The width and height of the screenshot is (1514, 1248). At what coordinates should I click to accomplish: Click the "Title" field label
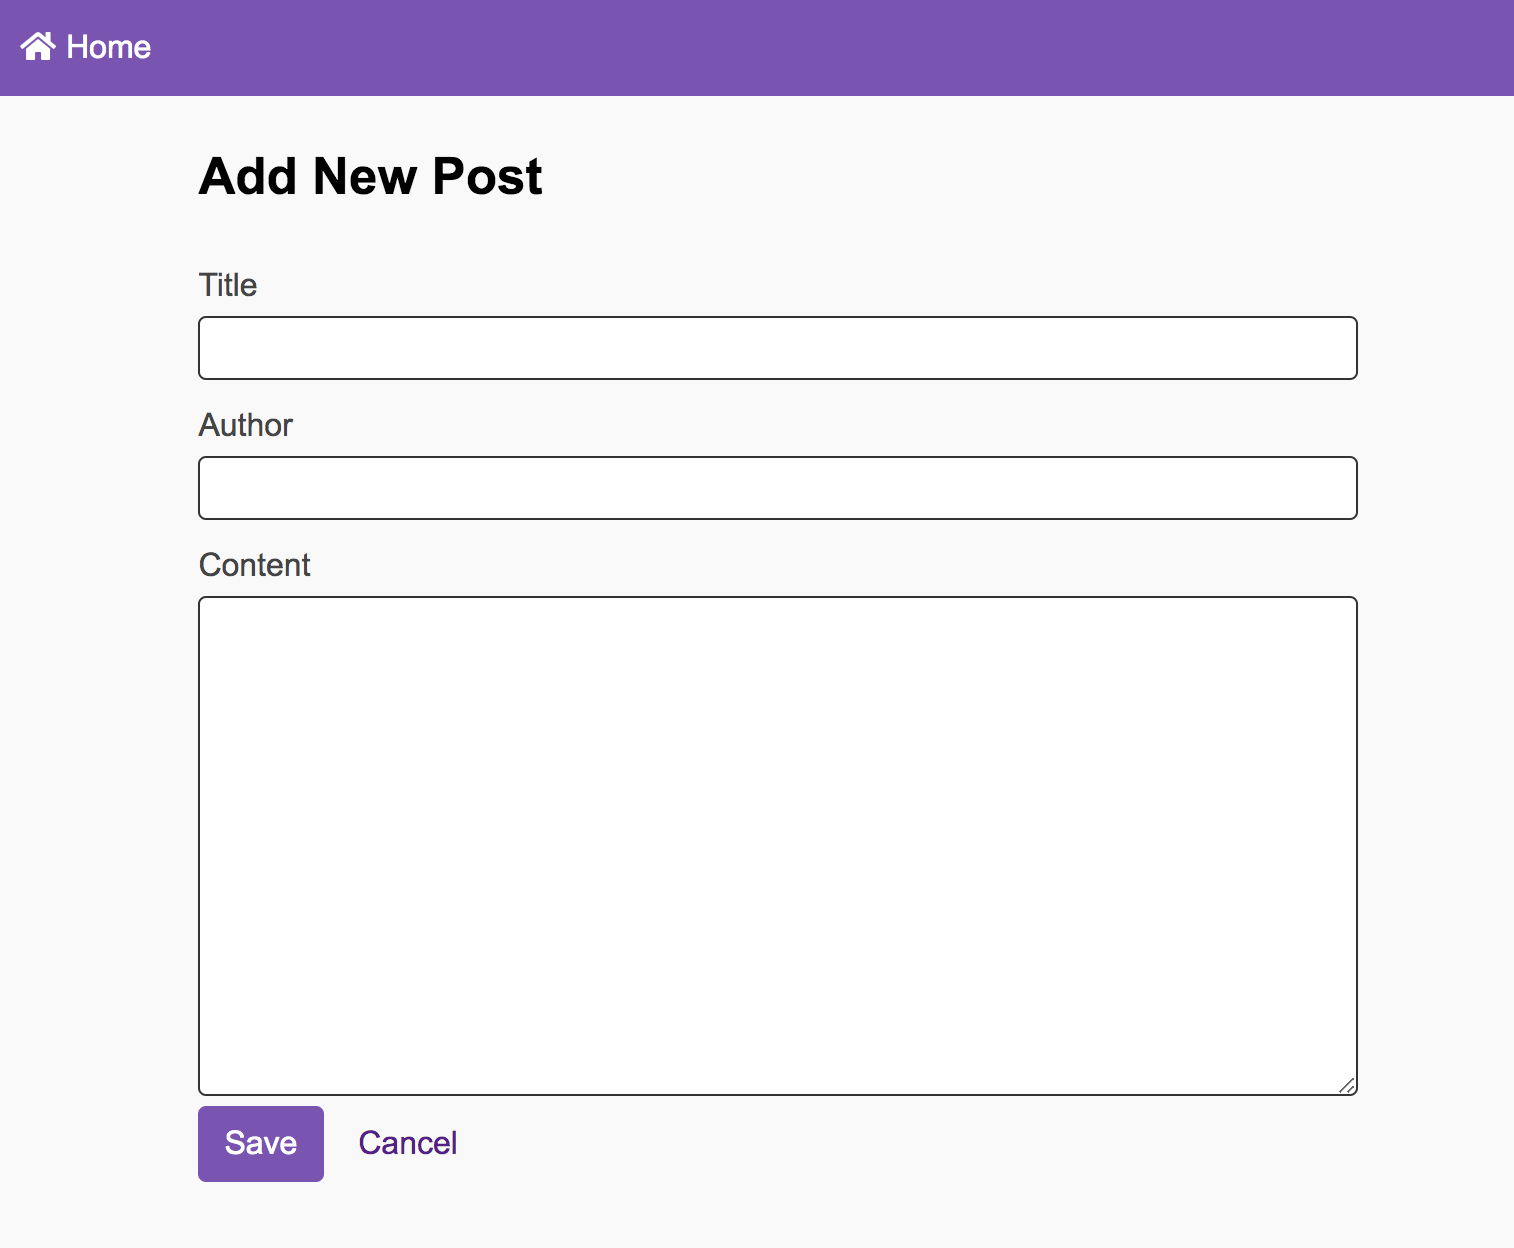pyautogui.click(x=228, y=285)
